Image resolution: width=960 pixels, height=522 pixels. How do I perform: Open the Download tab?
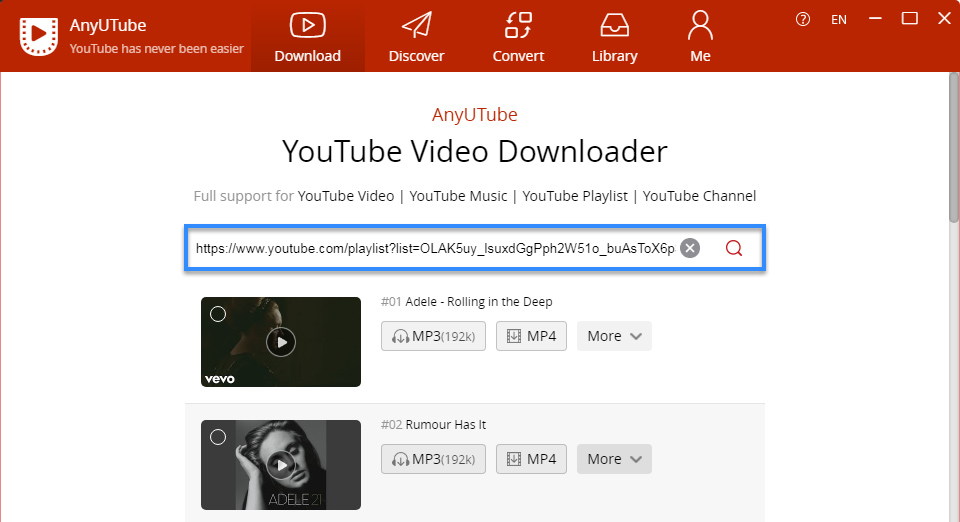307,36
